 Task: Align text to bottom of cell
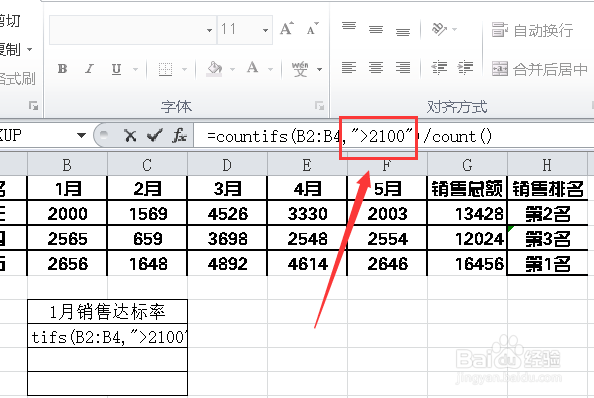403,32
